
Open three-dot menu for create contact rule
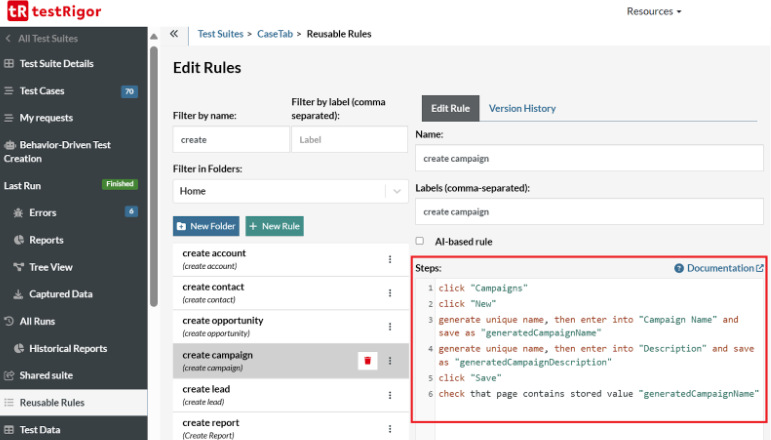pos(390,292)
